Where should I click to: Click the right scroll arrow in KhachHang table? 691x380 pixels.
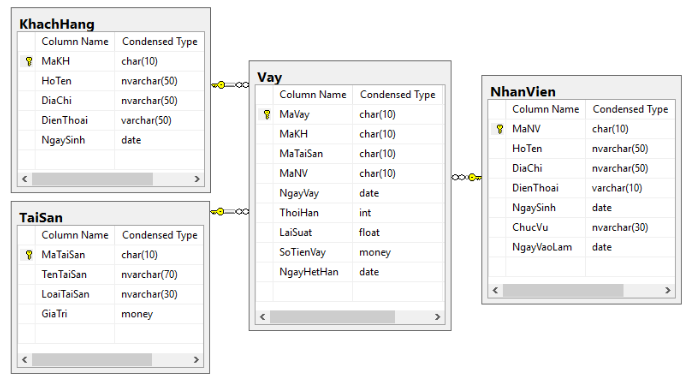tap(197, 179)
